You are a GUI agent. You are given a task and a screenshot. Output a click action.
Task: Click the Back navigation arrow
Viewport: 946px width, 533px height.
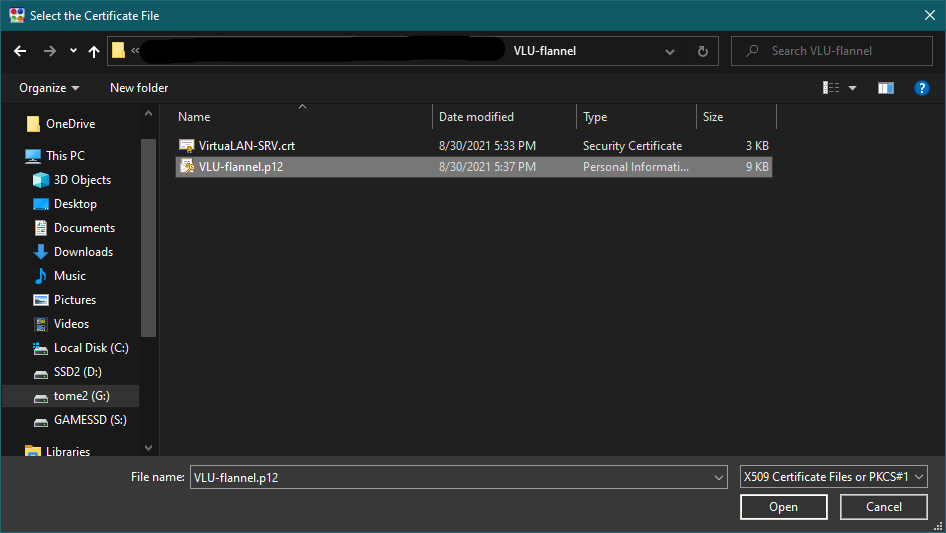coord(20,51)
